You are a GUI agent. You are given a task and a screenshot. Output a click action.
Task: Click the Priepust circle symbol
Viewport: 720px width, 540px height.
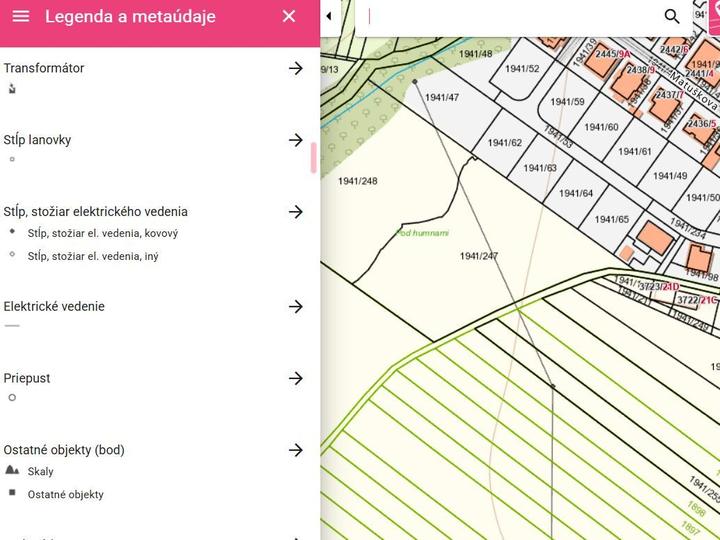click(12, 398)
